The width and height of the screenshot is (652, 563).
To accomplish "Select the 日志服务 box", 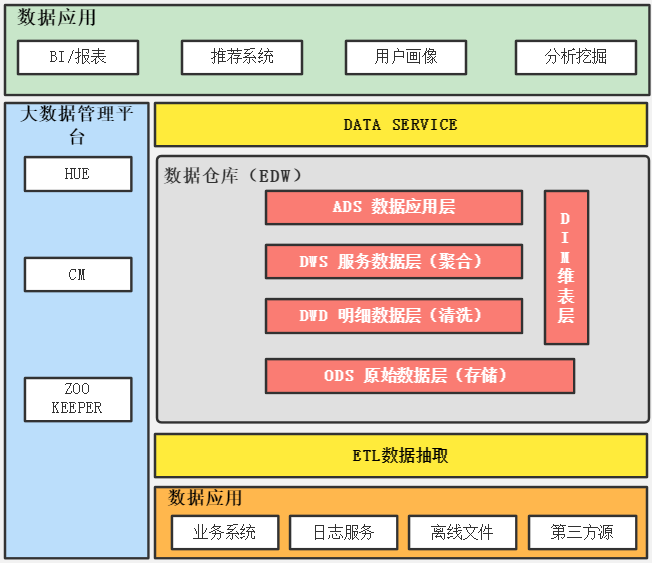I will point(344,532).
